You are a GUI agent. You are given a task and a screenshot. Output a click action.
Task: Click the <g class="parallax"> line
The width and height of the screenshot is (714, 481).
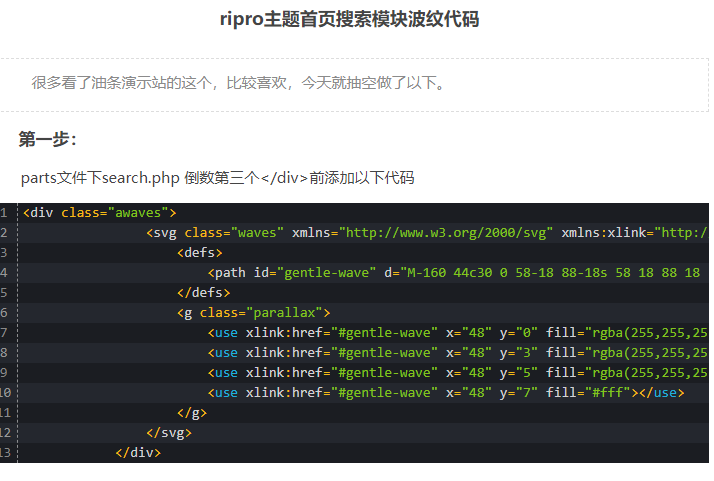(x=254, y=313)
